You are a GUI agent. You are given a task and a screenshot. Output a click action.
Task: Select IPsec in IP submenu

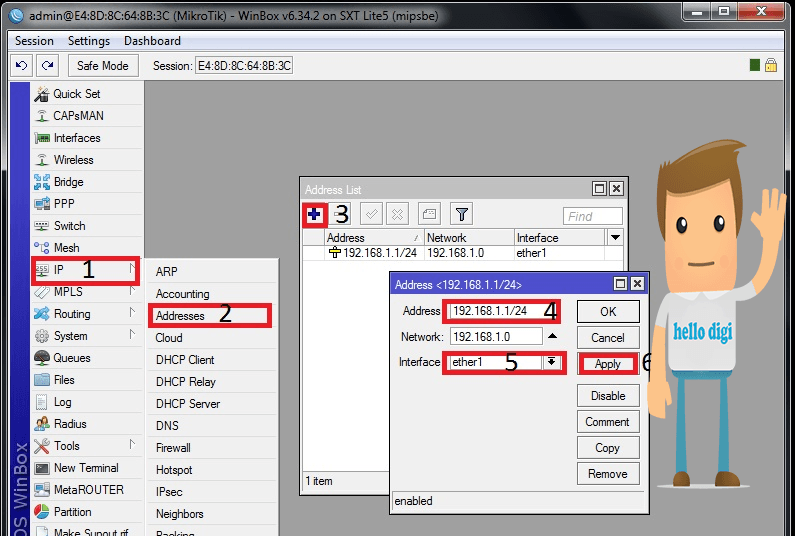coord(212,492)
